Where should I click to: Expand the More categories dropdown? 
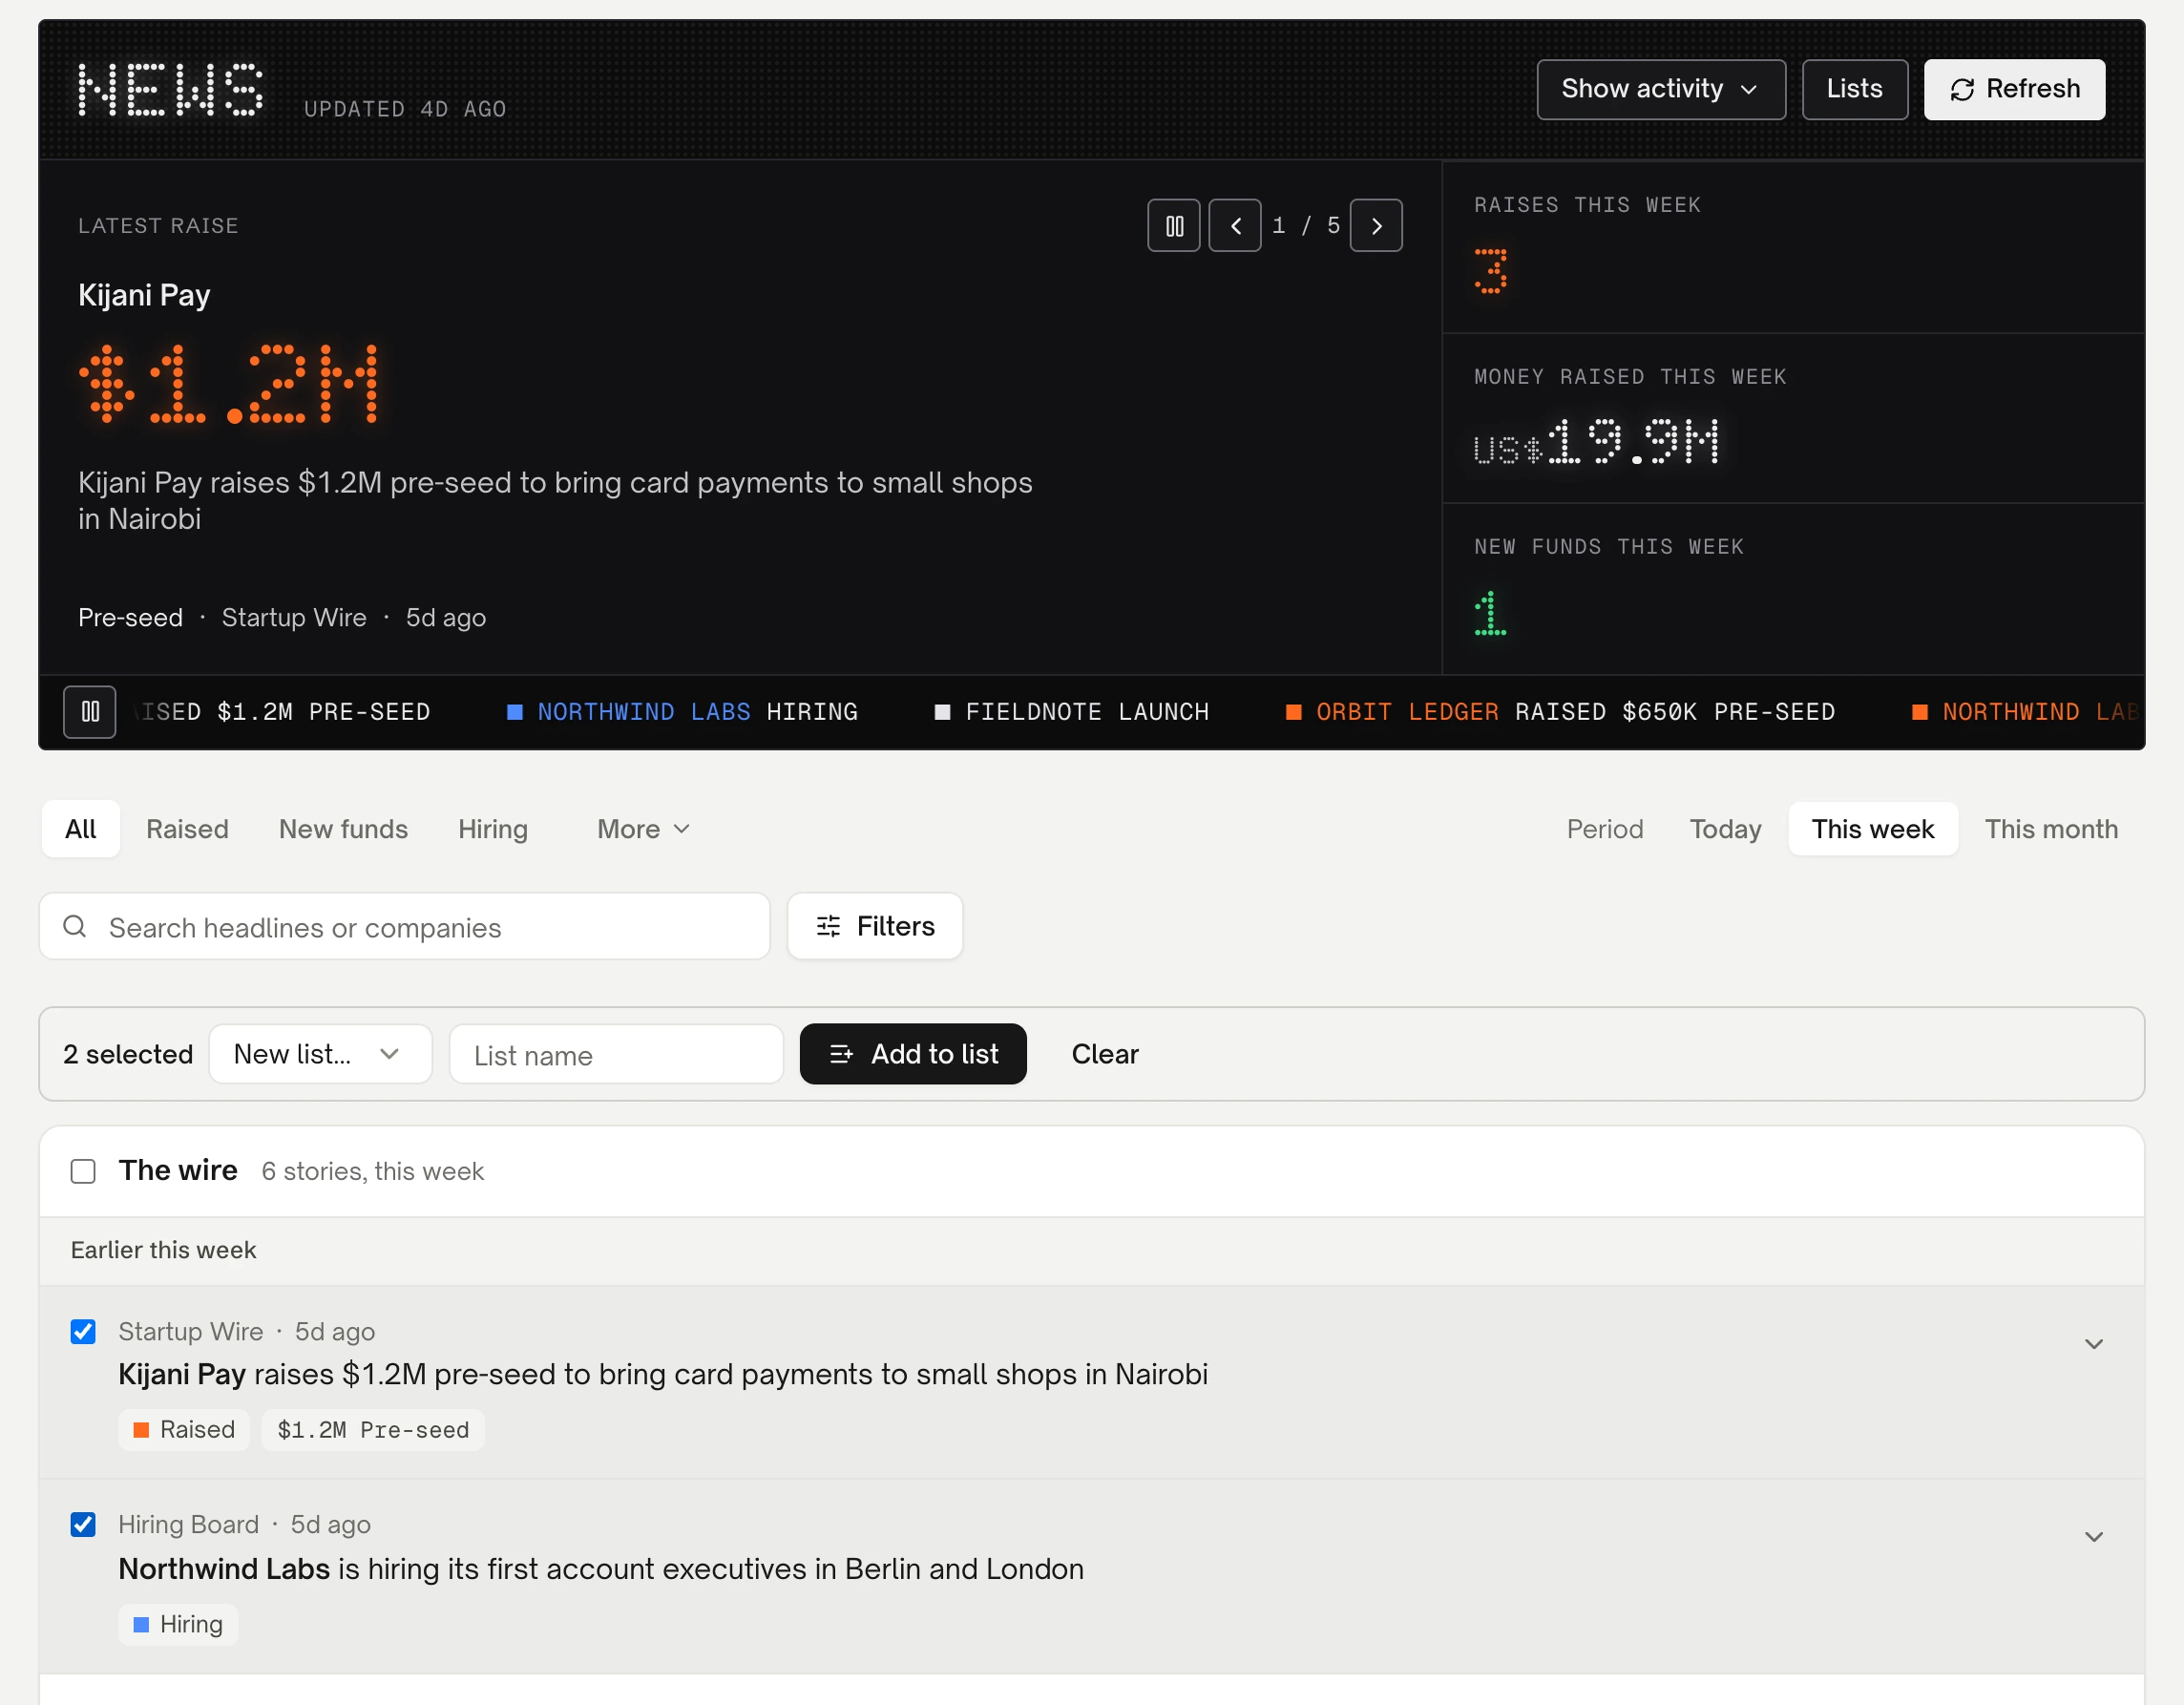coord(643,829)
